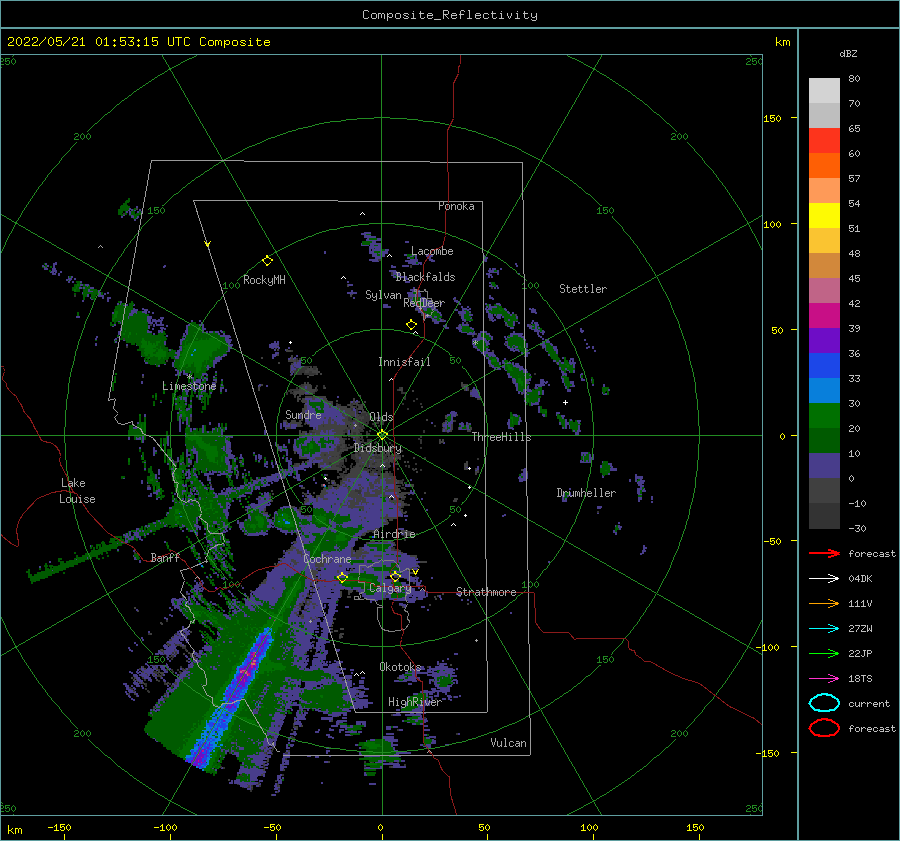Screen dimensions: 900x841
Task: Click the bright green swatch between 30 and 20
Action: click(824, 416)
